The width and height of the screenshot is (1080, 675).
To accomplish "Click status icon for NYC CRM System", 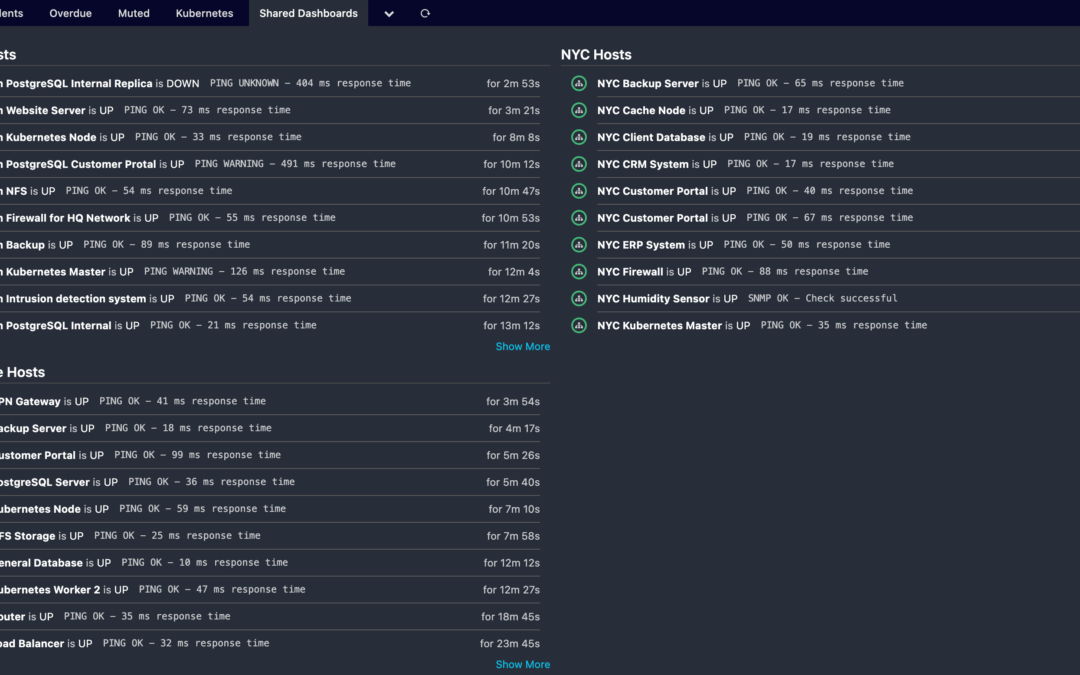I will click(579, 164).
